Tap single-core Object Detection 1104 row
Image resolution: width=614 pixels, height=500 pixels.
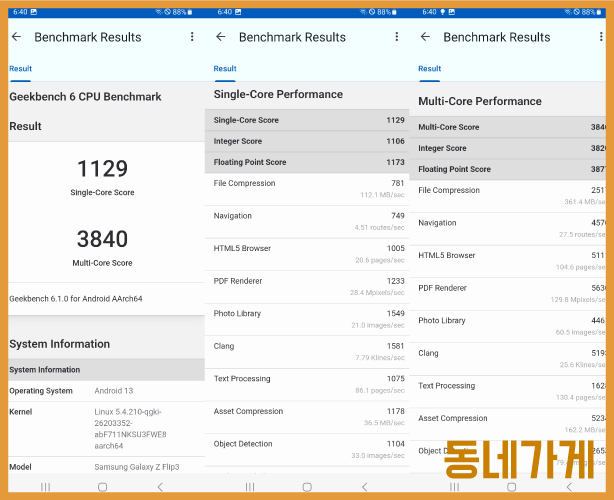307,449
